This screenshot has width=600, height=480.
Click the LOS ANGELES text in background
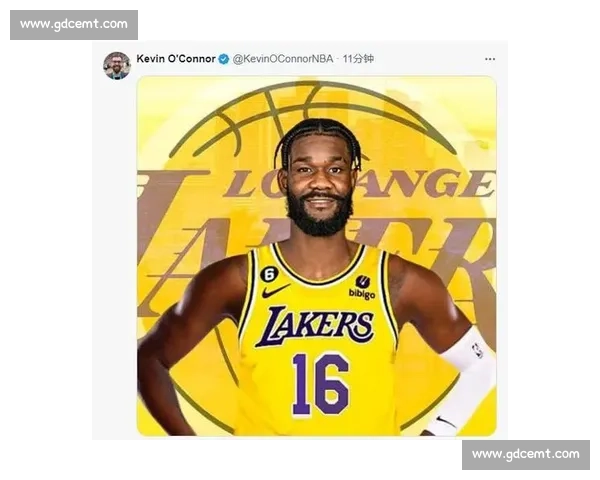[x=360, y=184]
